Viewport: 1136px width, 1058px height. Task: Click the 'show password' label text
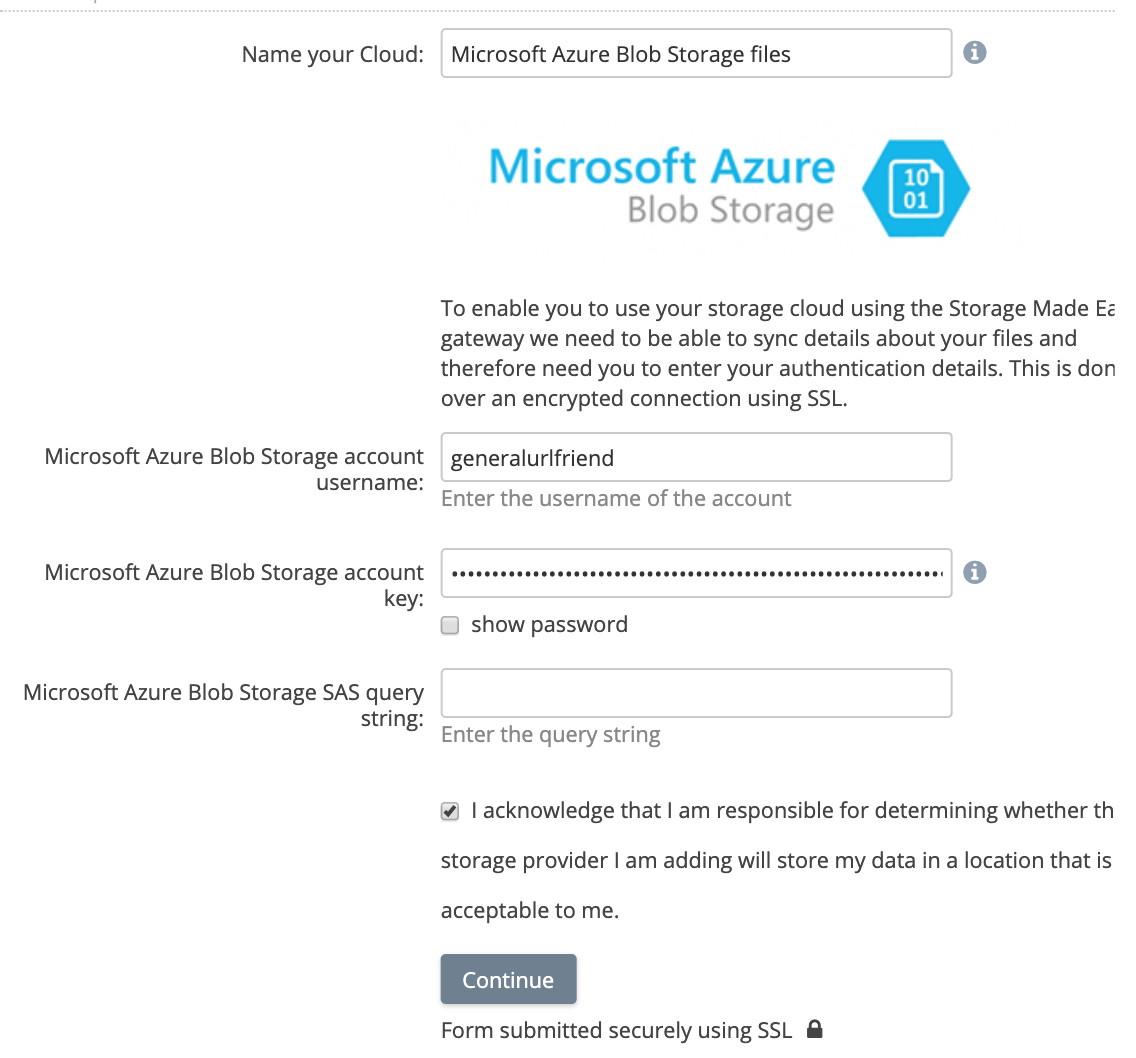pos(549,625)
